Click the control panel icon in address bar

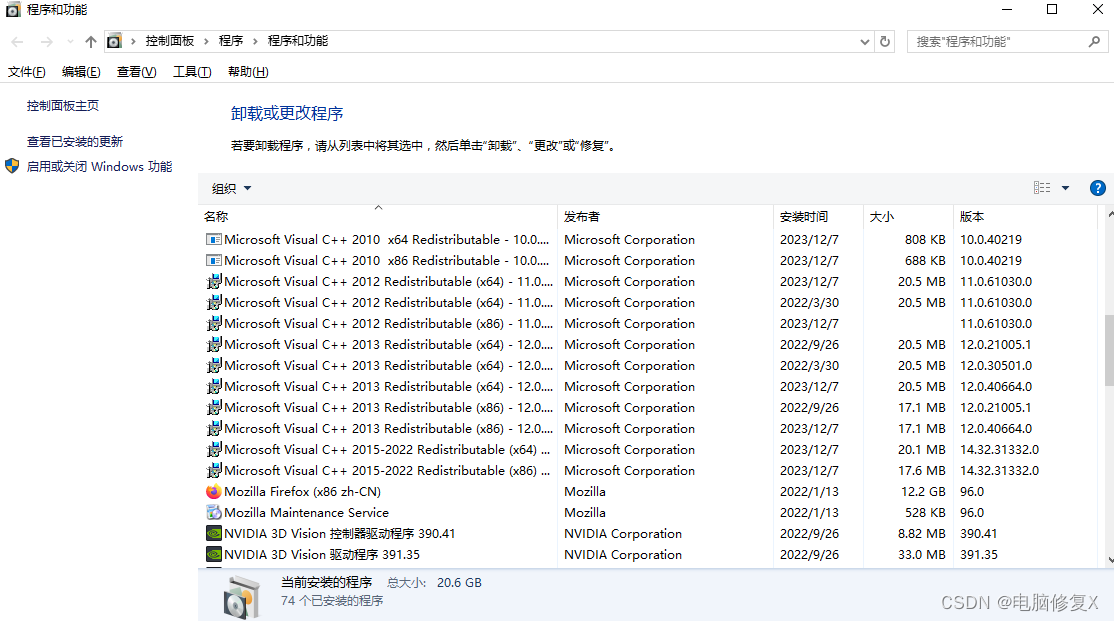(114, 41)
